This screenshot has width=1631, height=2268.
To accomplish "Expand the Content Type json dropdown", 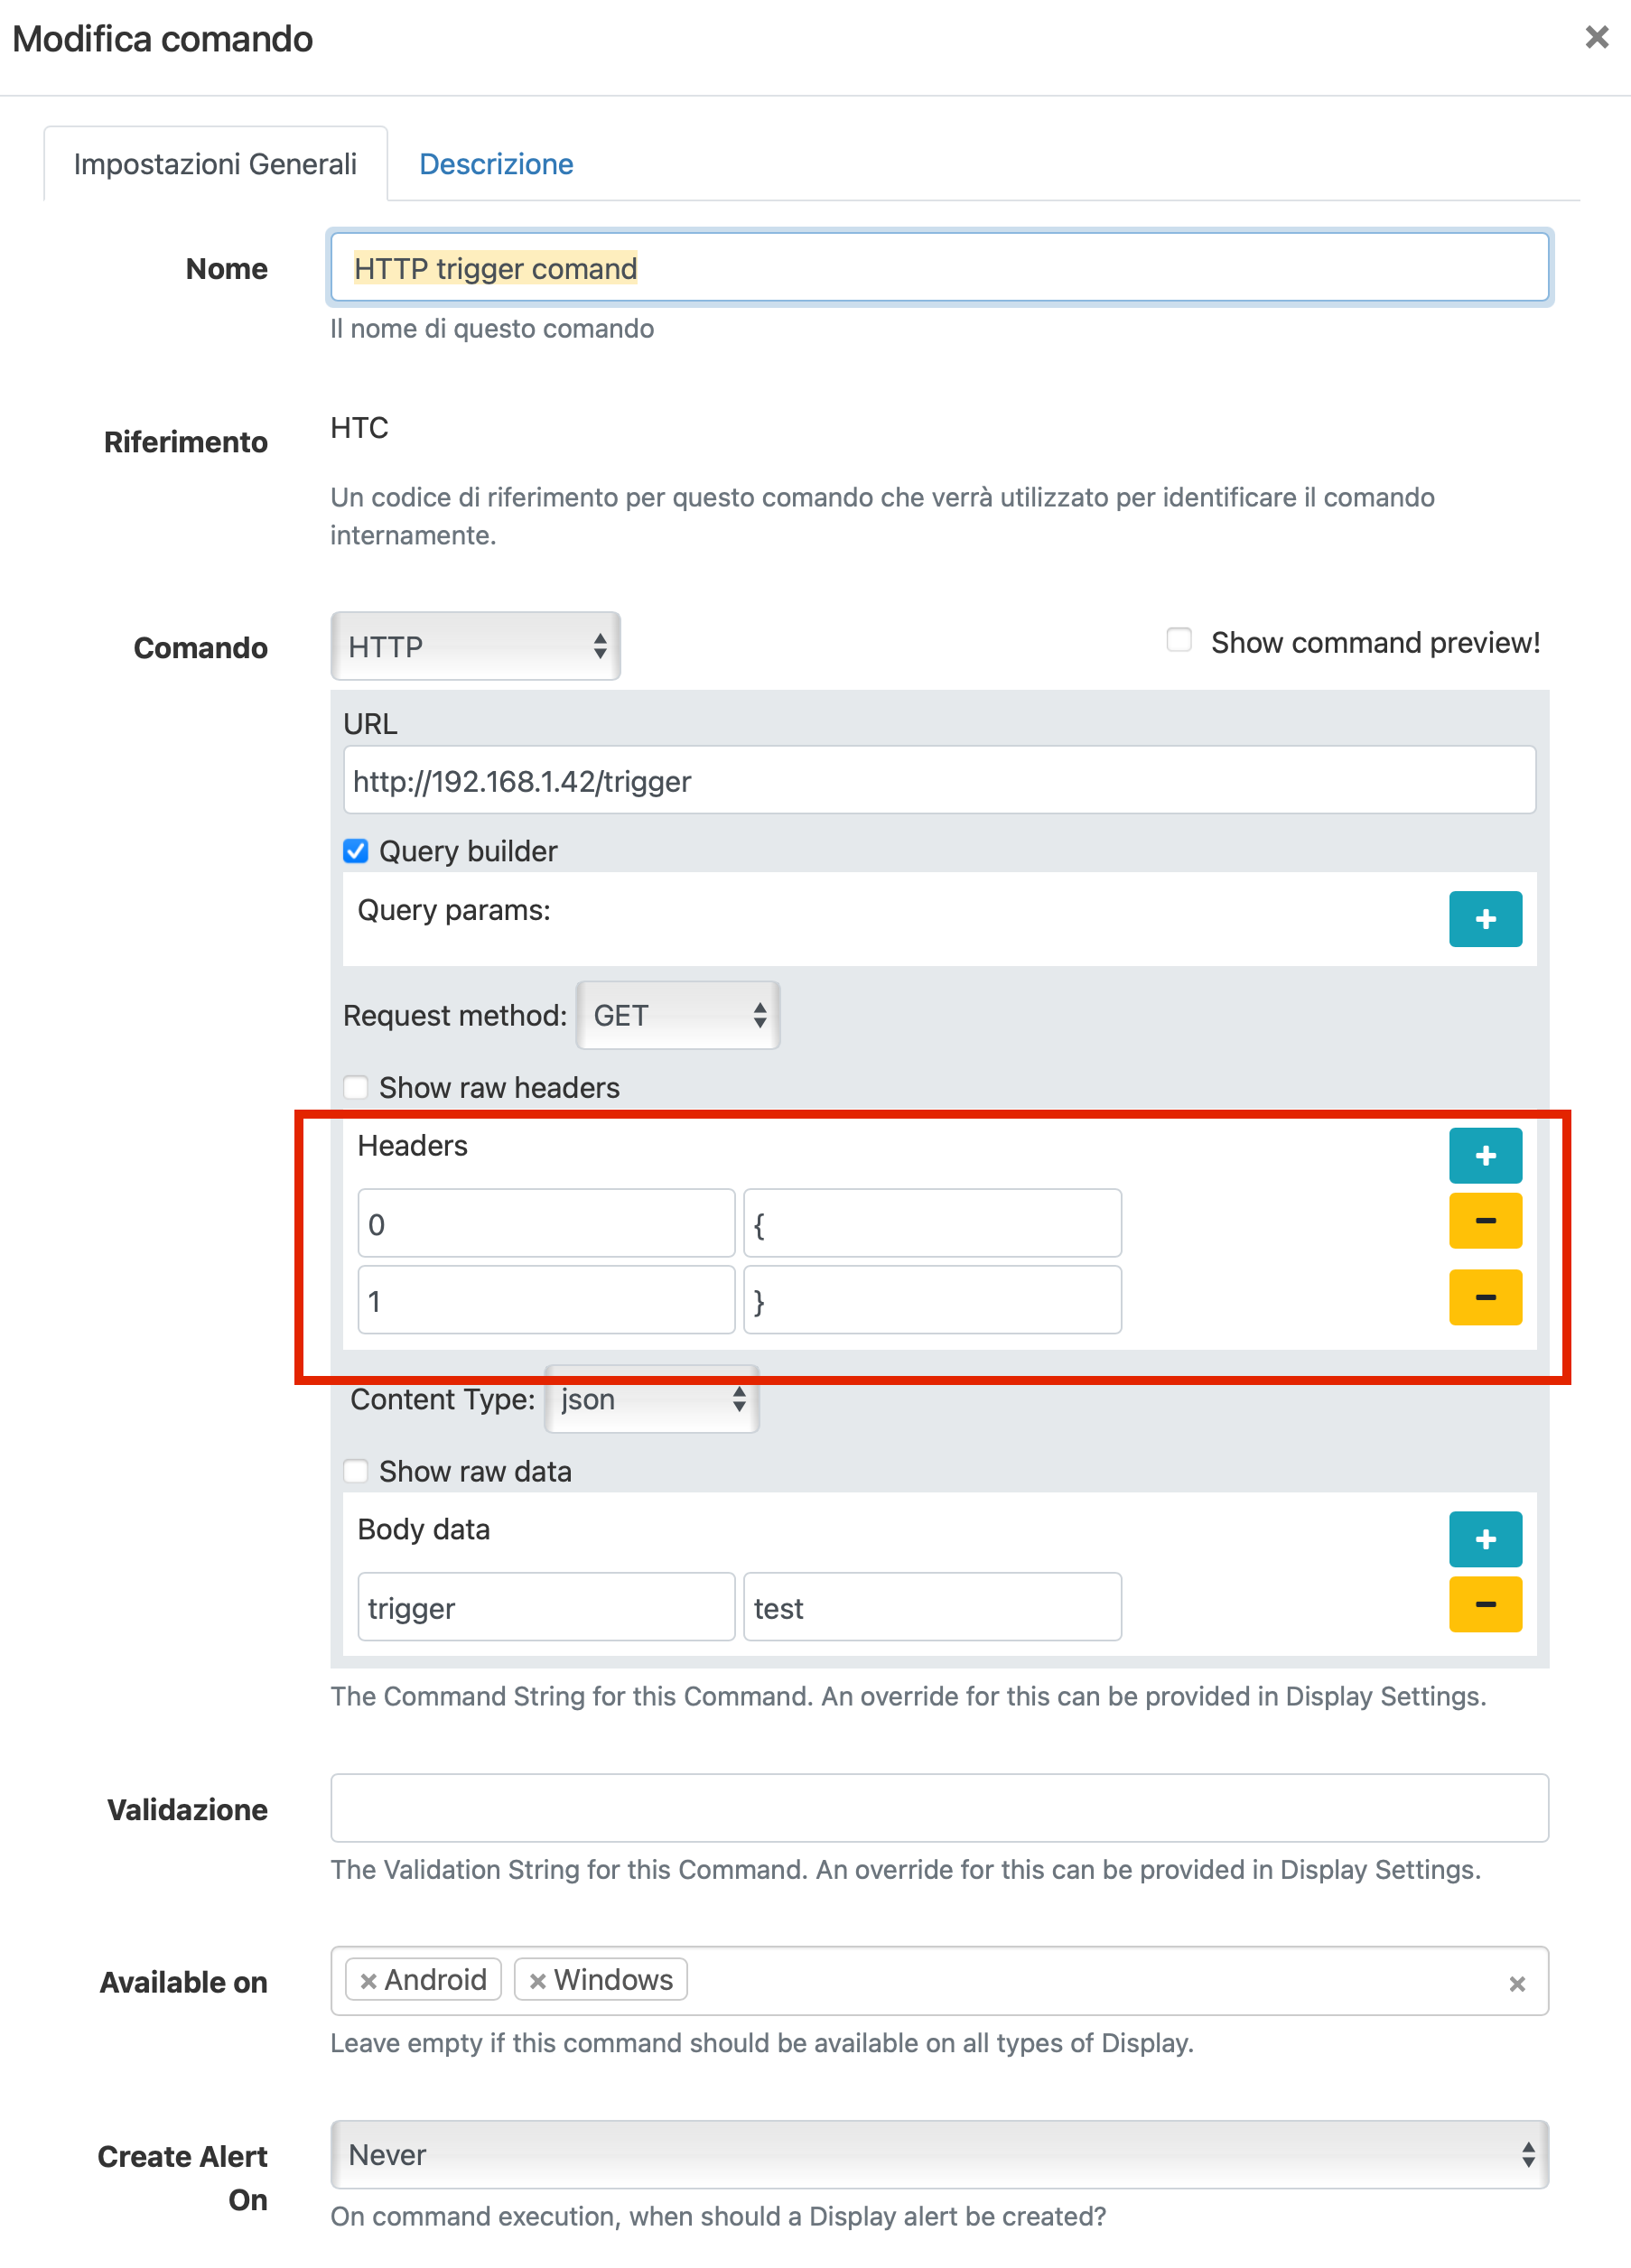I will coord(651,1399).
